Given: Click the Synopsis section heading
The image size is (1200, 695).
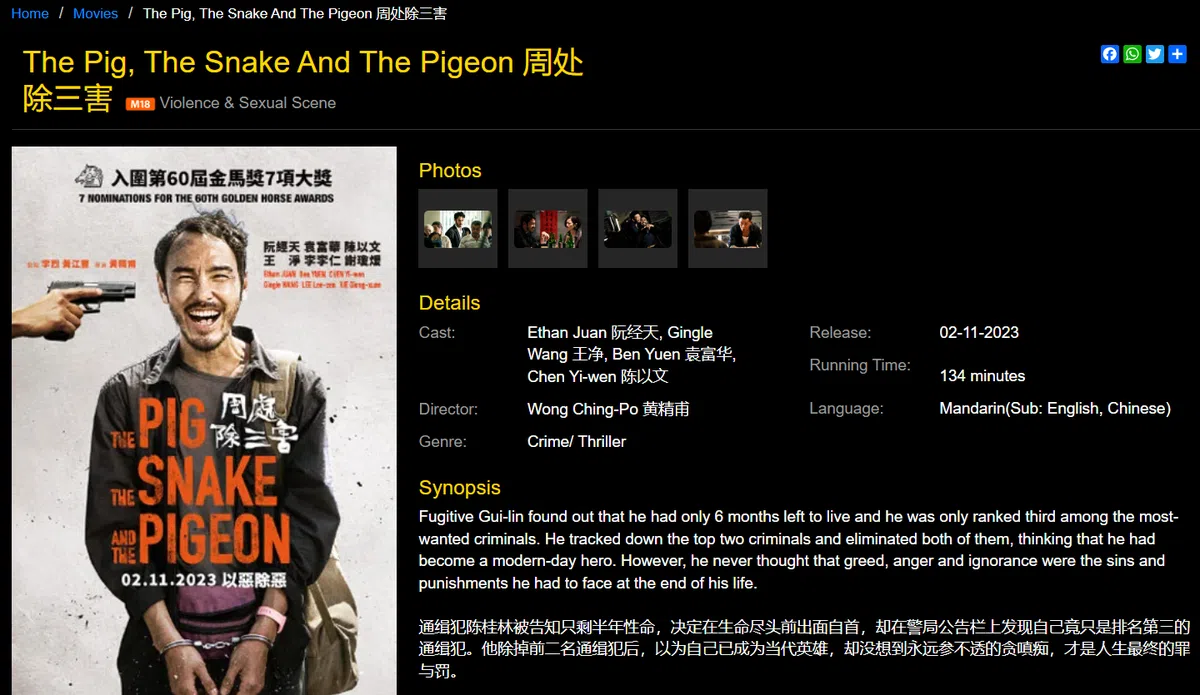Looking at the screenshot, I should pos(460,488).
